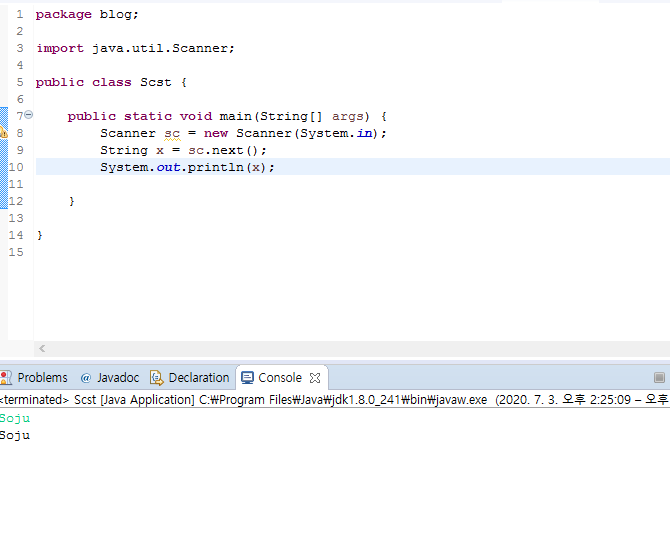This screenshot has height=556, width=670.
Task: Click the gray icon at console toolbar right
Action: [659, 378]
